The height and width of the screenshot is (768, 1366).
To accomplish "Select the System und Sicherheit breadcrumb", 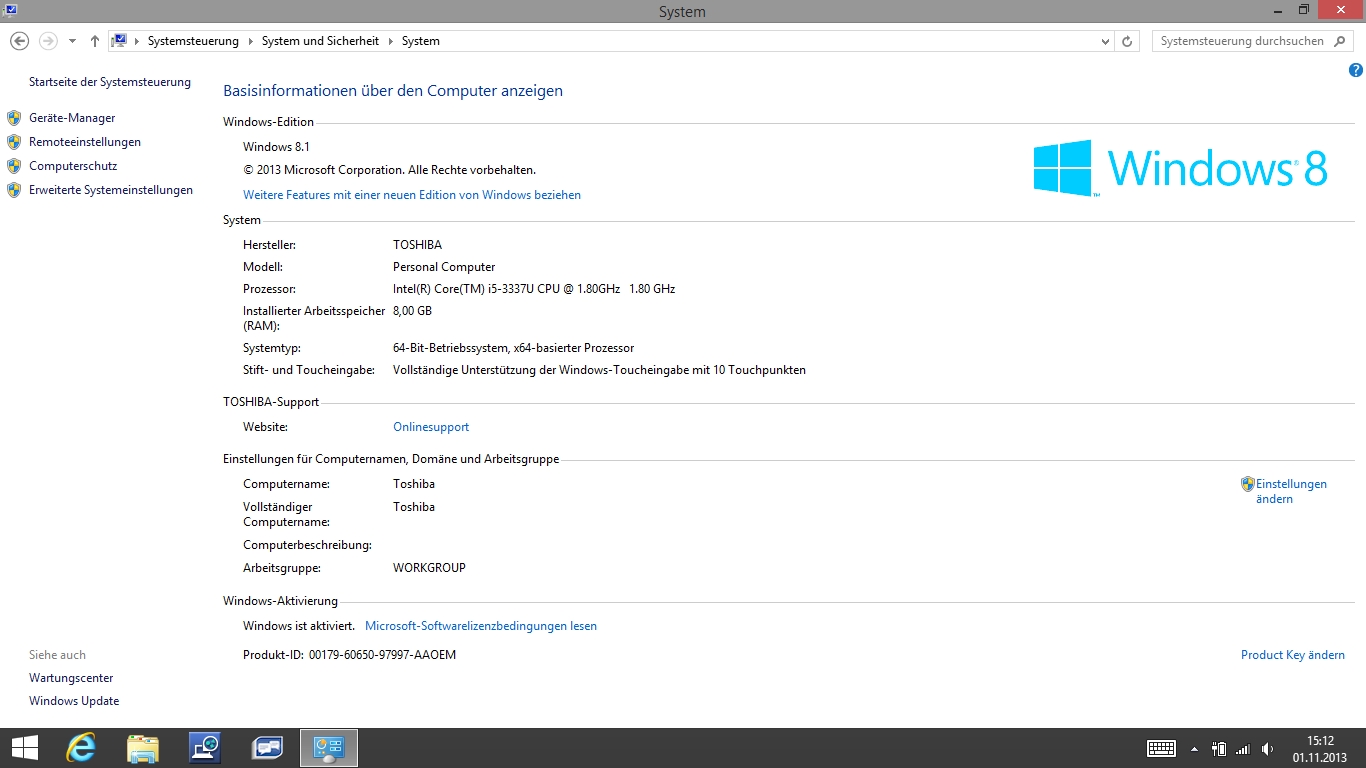I will point(320,41).
